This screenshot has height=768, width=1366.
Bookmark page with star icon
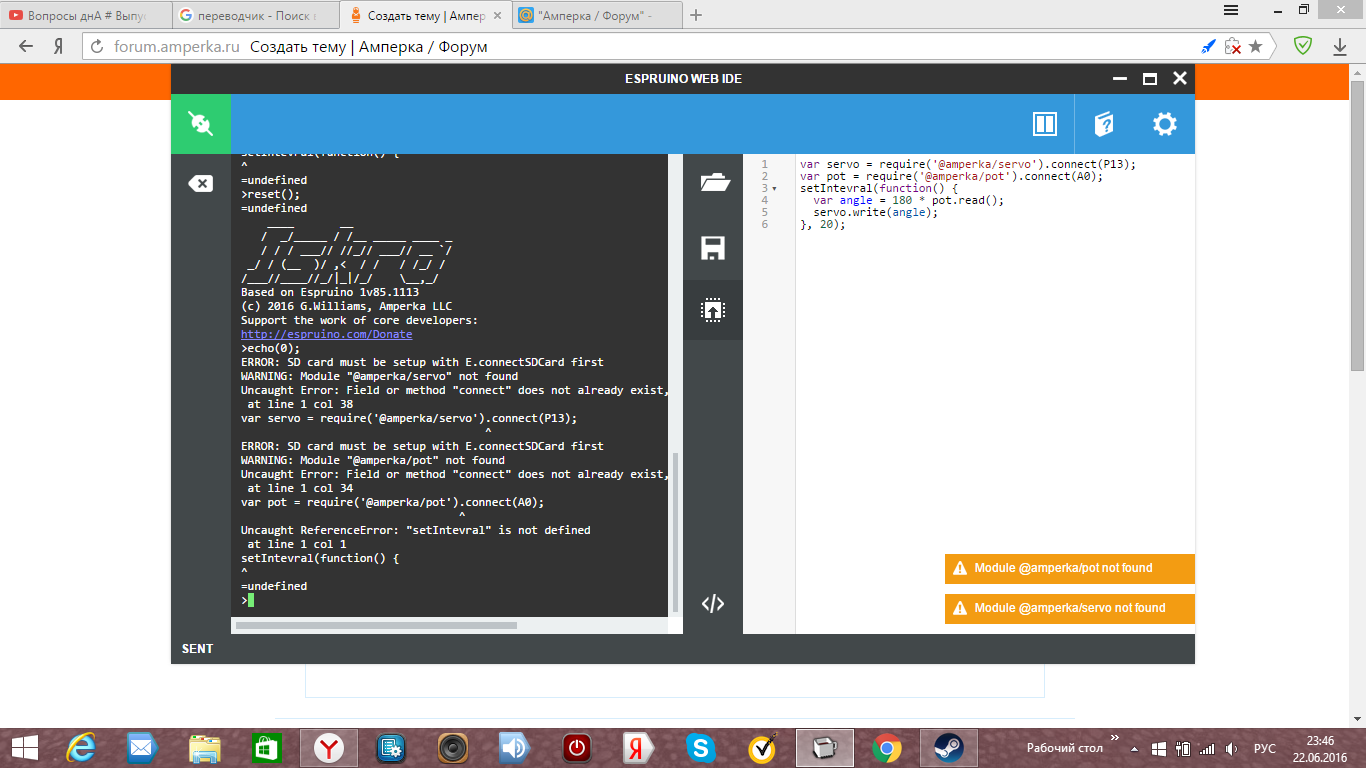pos(1256,46)
